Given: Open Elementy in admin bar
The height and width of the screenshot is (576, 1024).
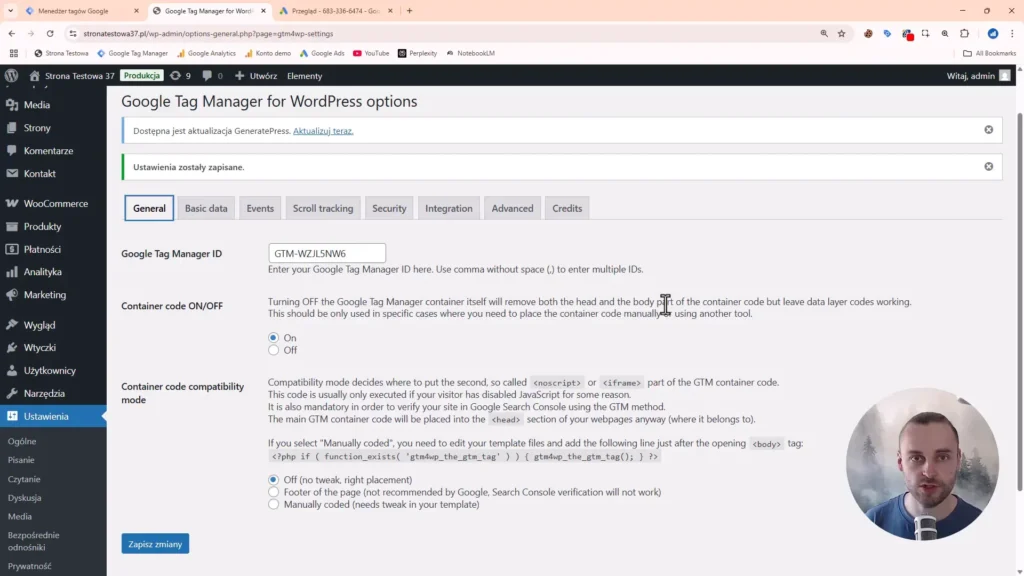Looking at the screenshot, I should (304, 76).
